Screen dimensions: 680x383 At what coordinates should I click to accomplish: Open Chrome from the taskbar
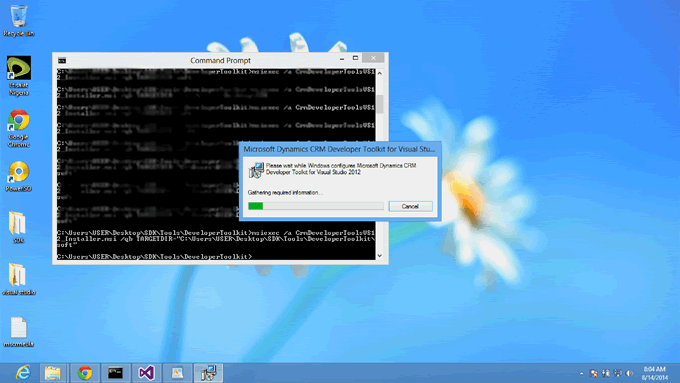pos(85,373)
